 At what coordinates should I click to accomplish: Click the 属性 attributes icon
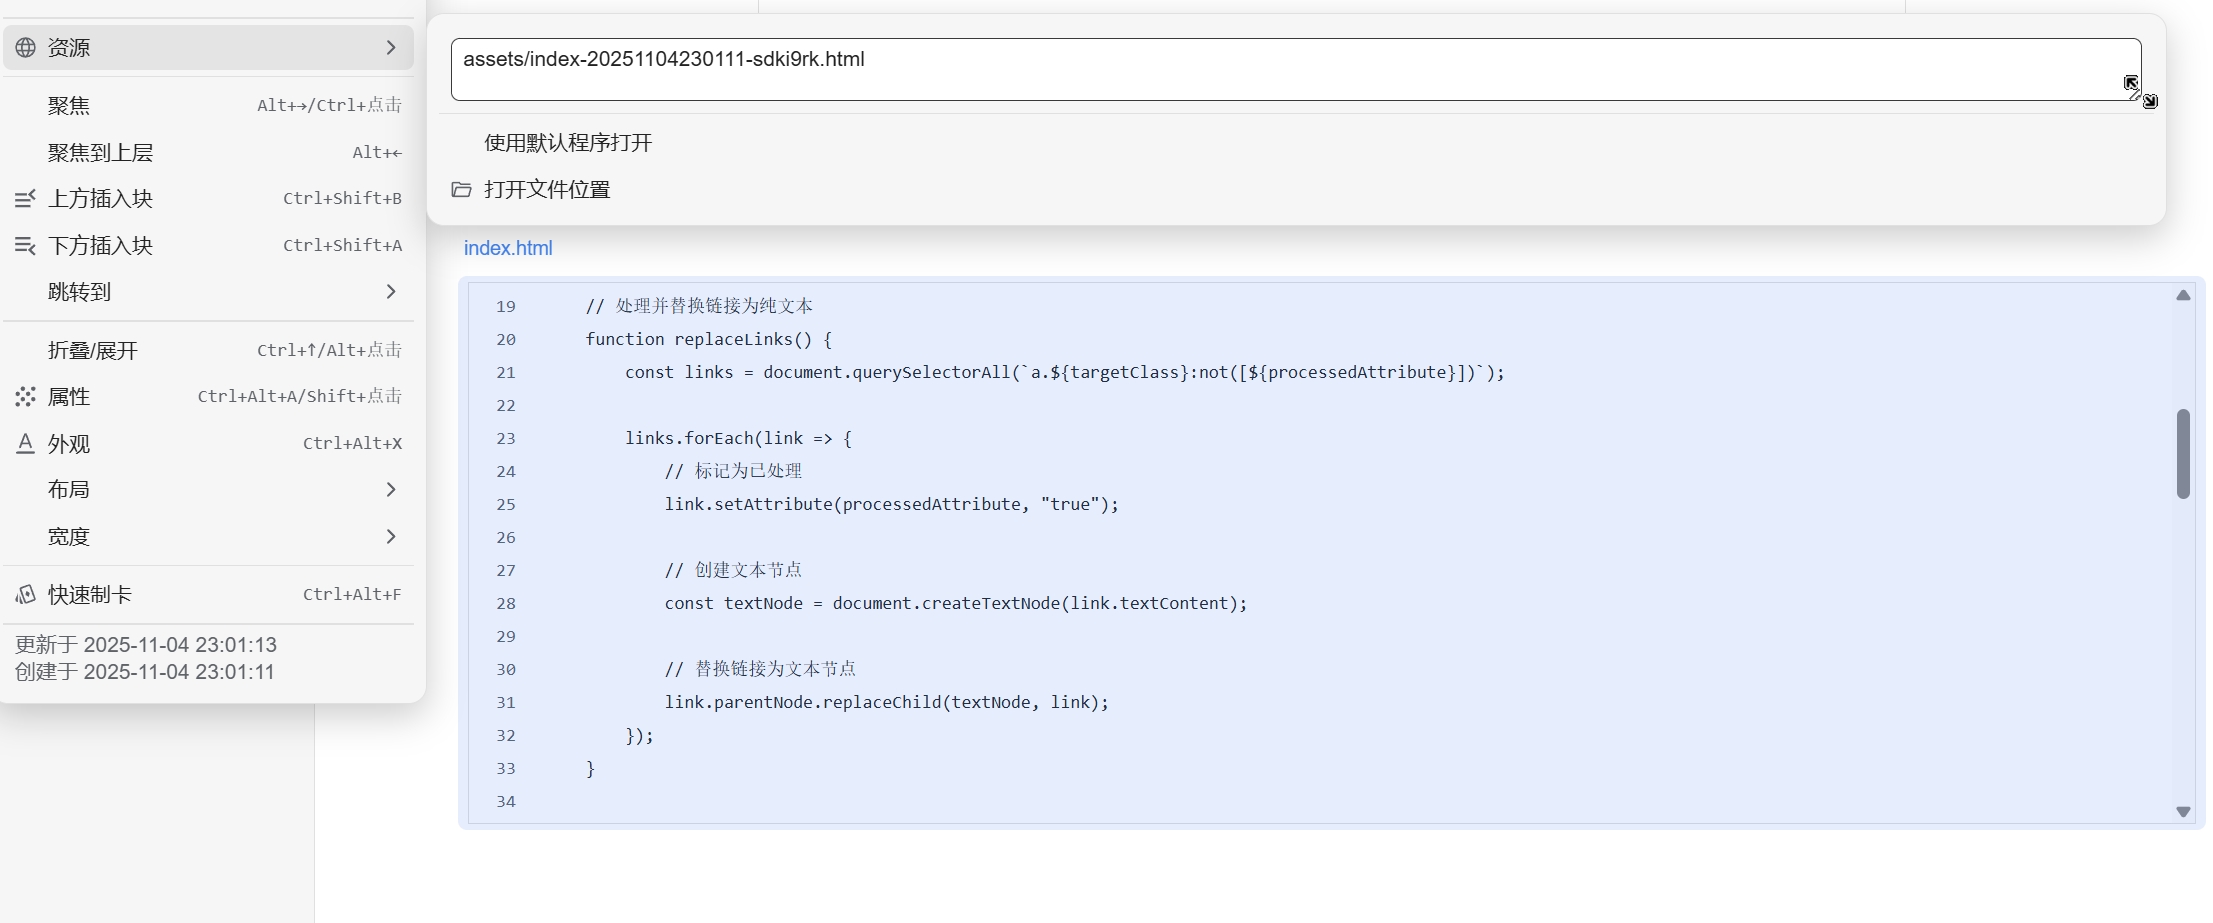(25, 397)
